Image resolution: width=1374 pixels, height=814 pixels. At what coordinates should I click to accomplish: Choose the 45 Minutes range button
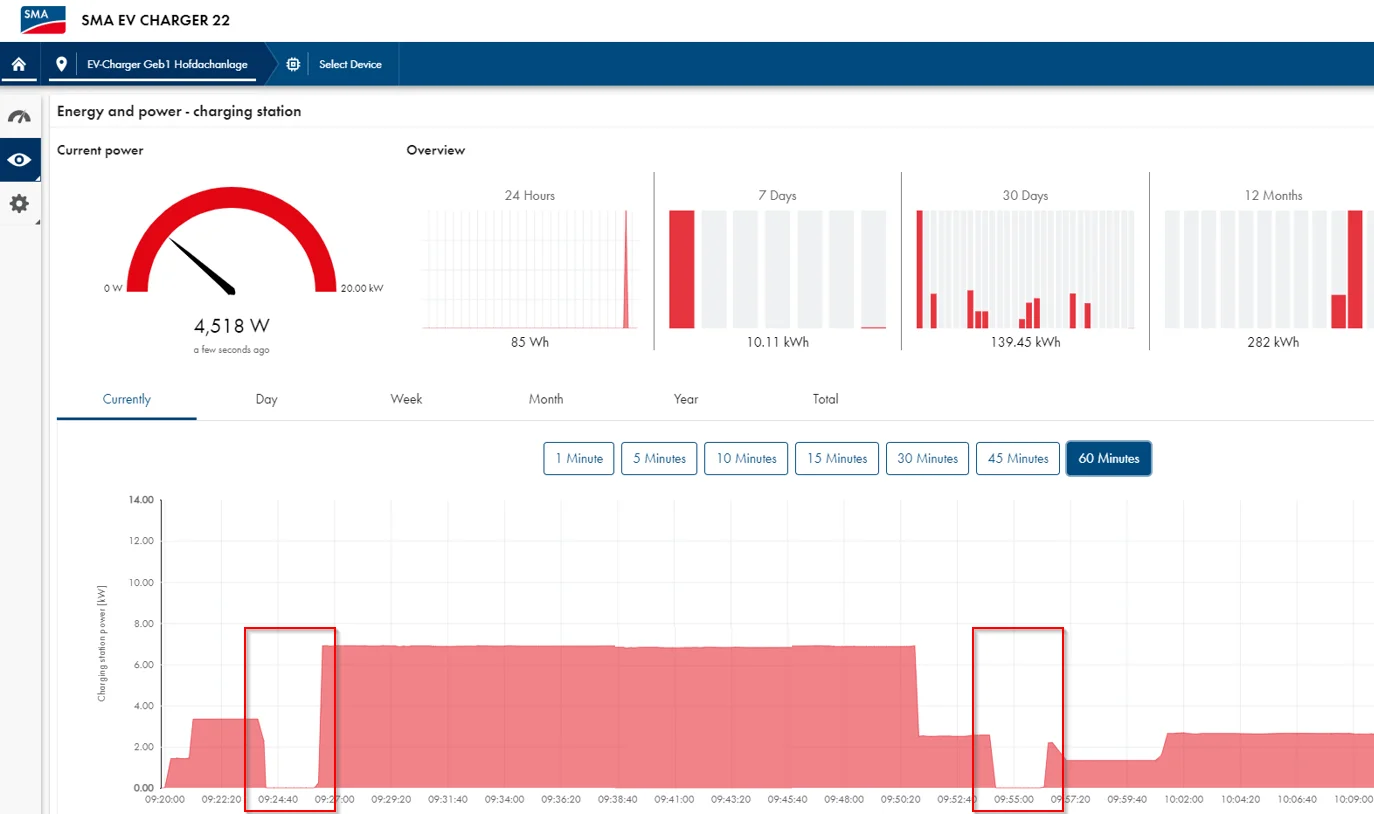pos(1017,459)
